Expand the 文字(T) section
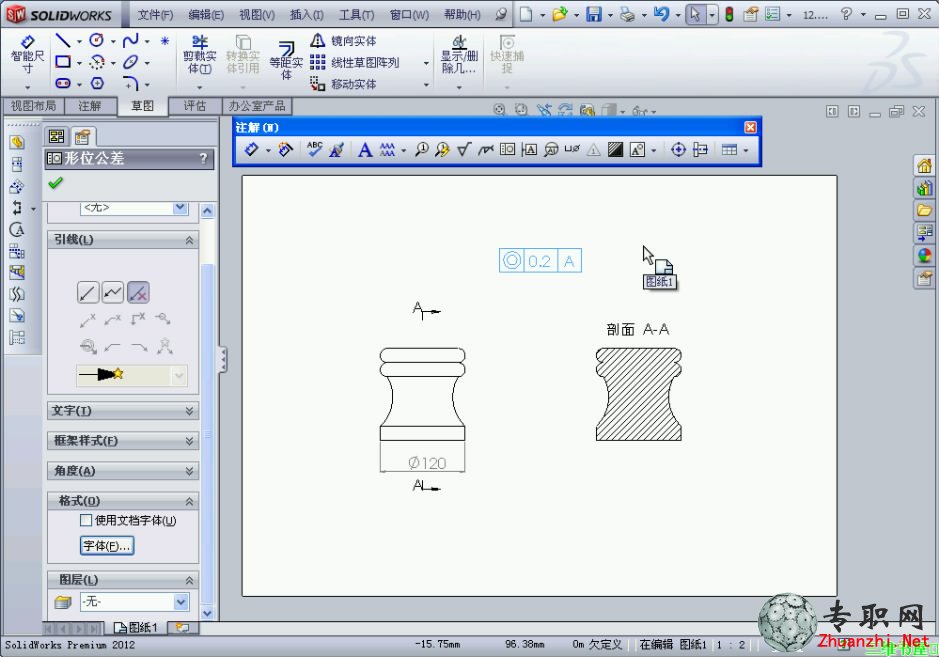This screenshot has height=657, width=939. pyautogui.click(x=189, y=411)
